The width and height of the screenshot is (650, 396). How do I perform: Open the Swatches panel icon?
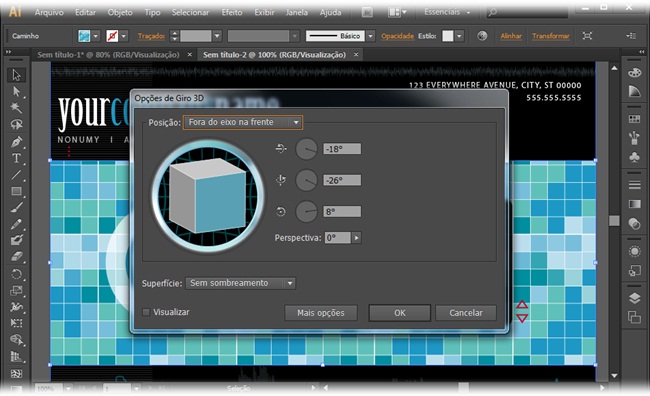click(634, 119)
